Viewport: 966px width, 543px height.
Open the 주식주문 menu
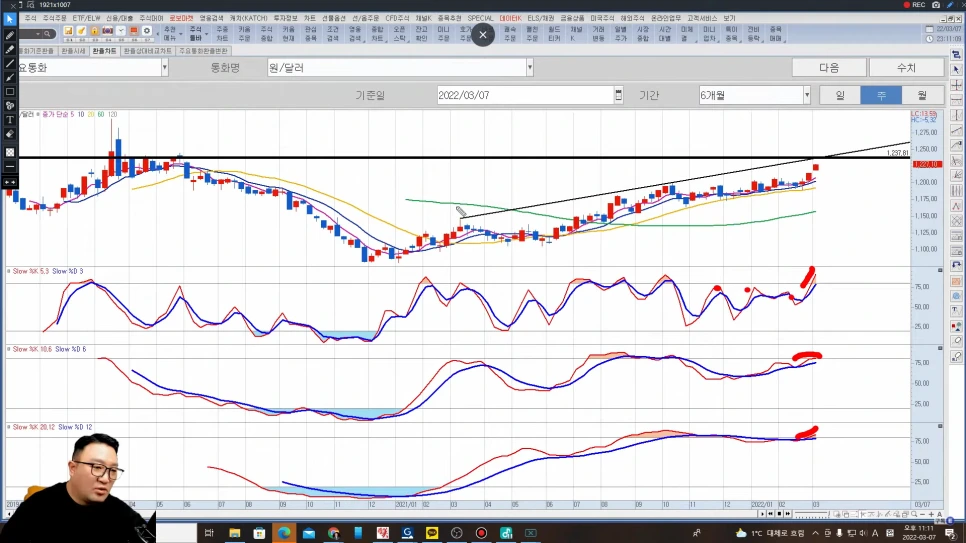[54, 18]
